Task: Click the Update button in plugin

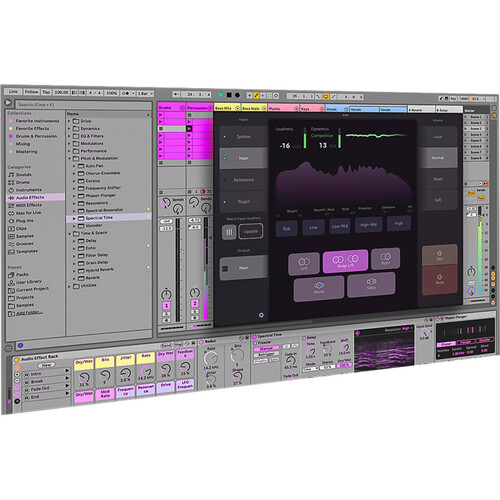Action: click(x=251, y=231)
